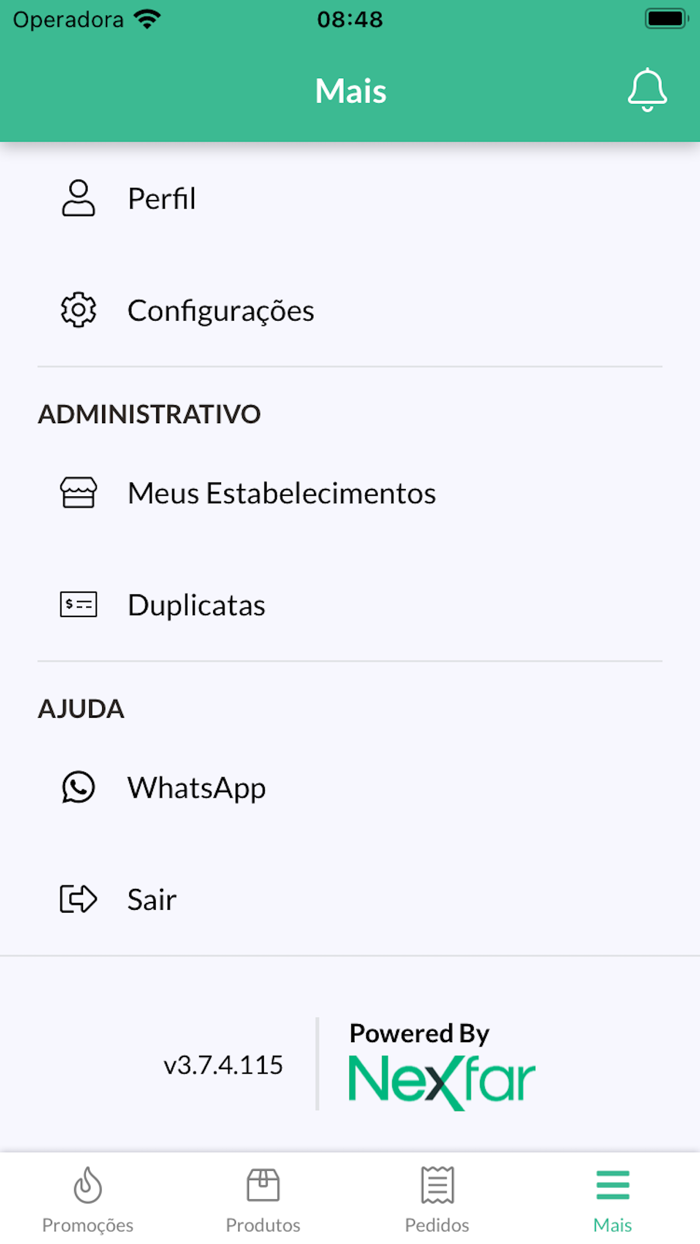This screenshot has height=1244, width=700.
Task: Switch to the Promoções tab
Action: 87,1200
